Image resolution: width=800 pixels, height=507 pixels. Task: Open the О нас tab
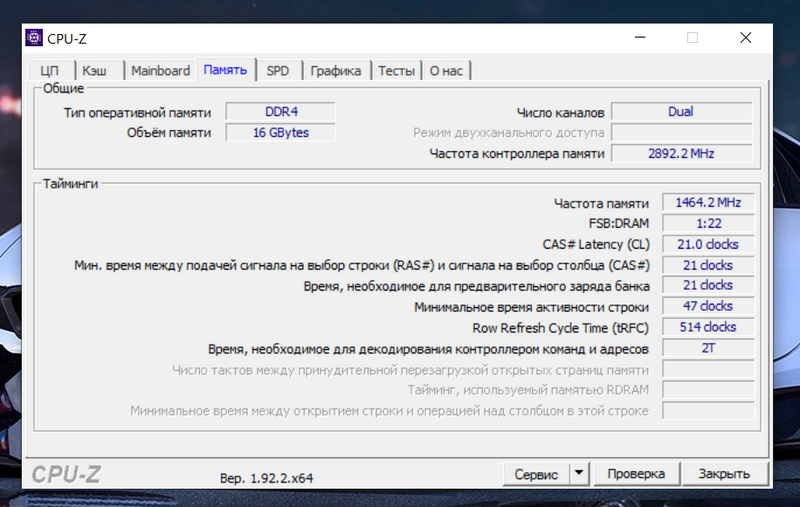coord(446,71)
